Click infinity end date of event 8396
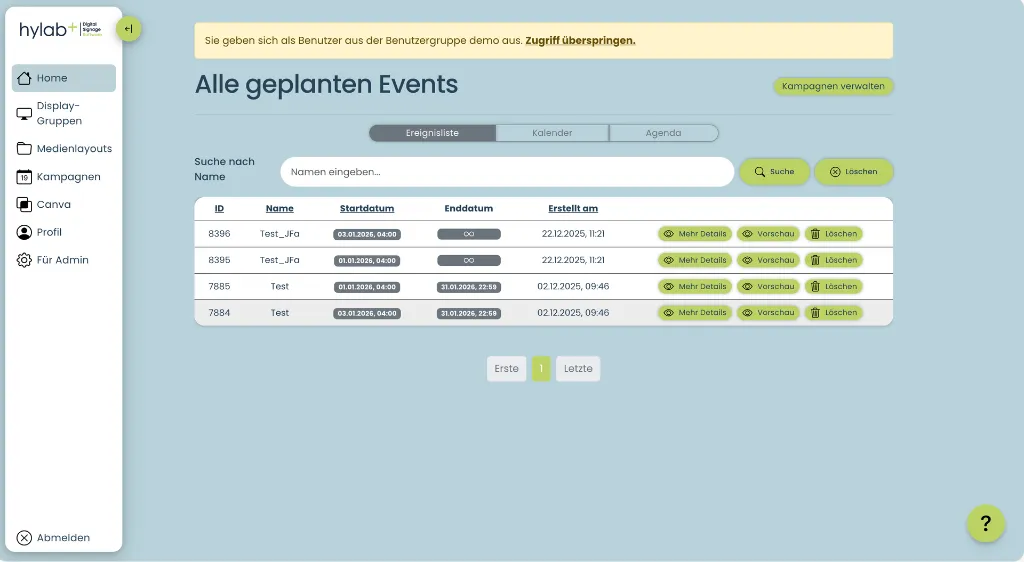1024x562 pixels. click(469, 234)
